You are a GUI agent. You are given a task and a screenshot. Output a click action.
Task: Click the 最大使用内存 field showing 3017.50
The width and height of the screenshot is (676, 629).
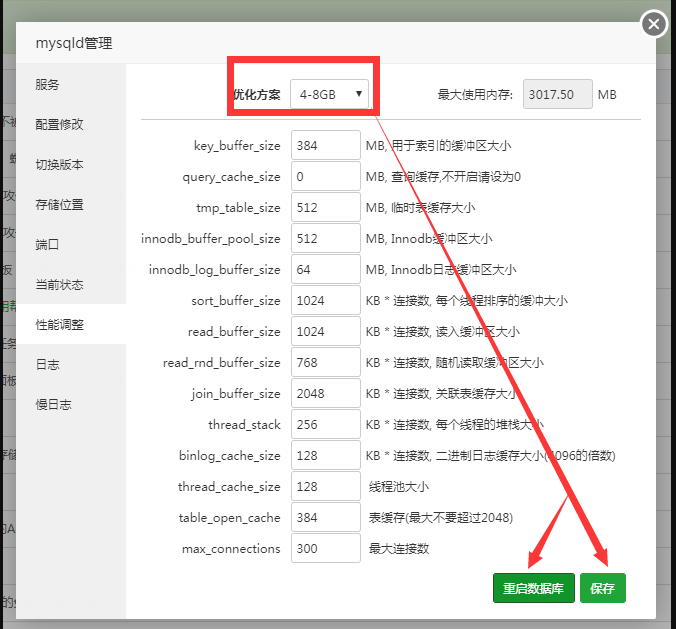[x=557, y=94]
